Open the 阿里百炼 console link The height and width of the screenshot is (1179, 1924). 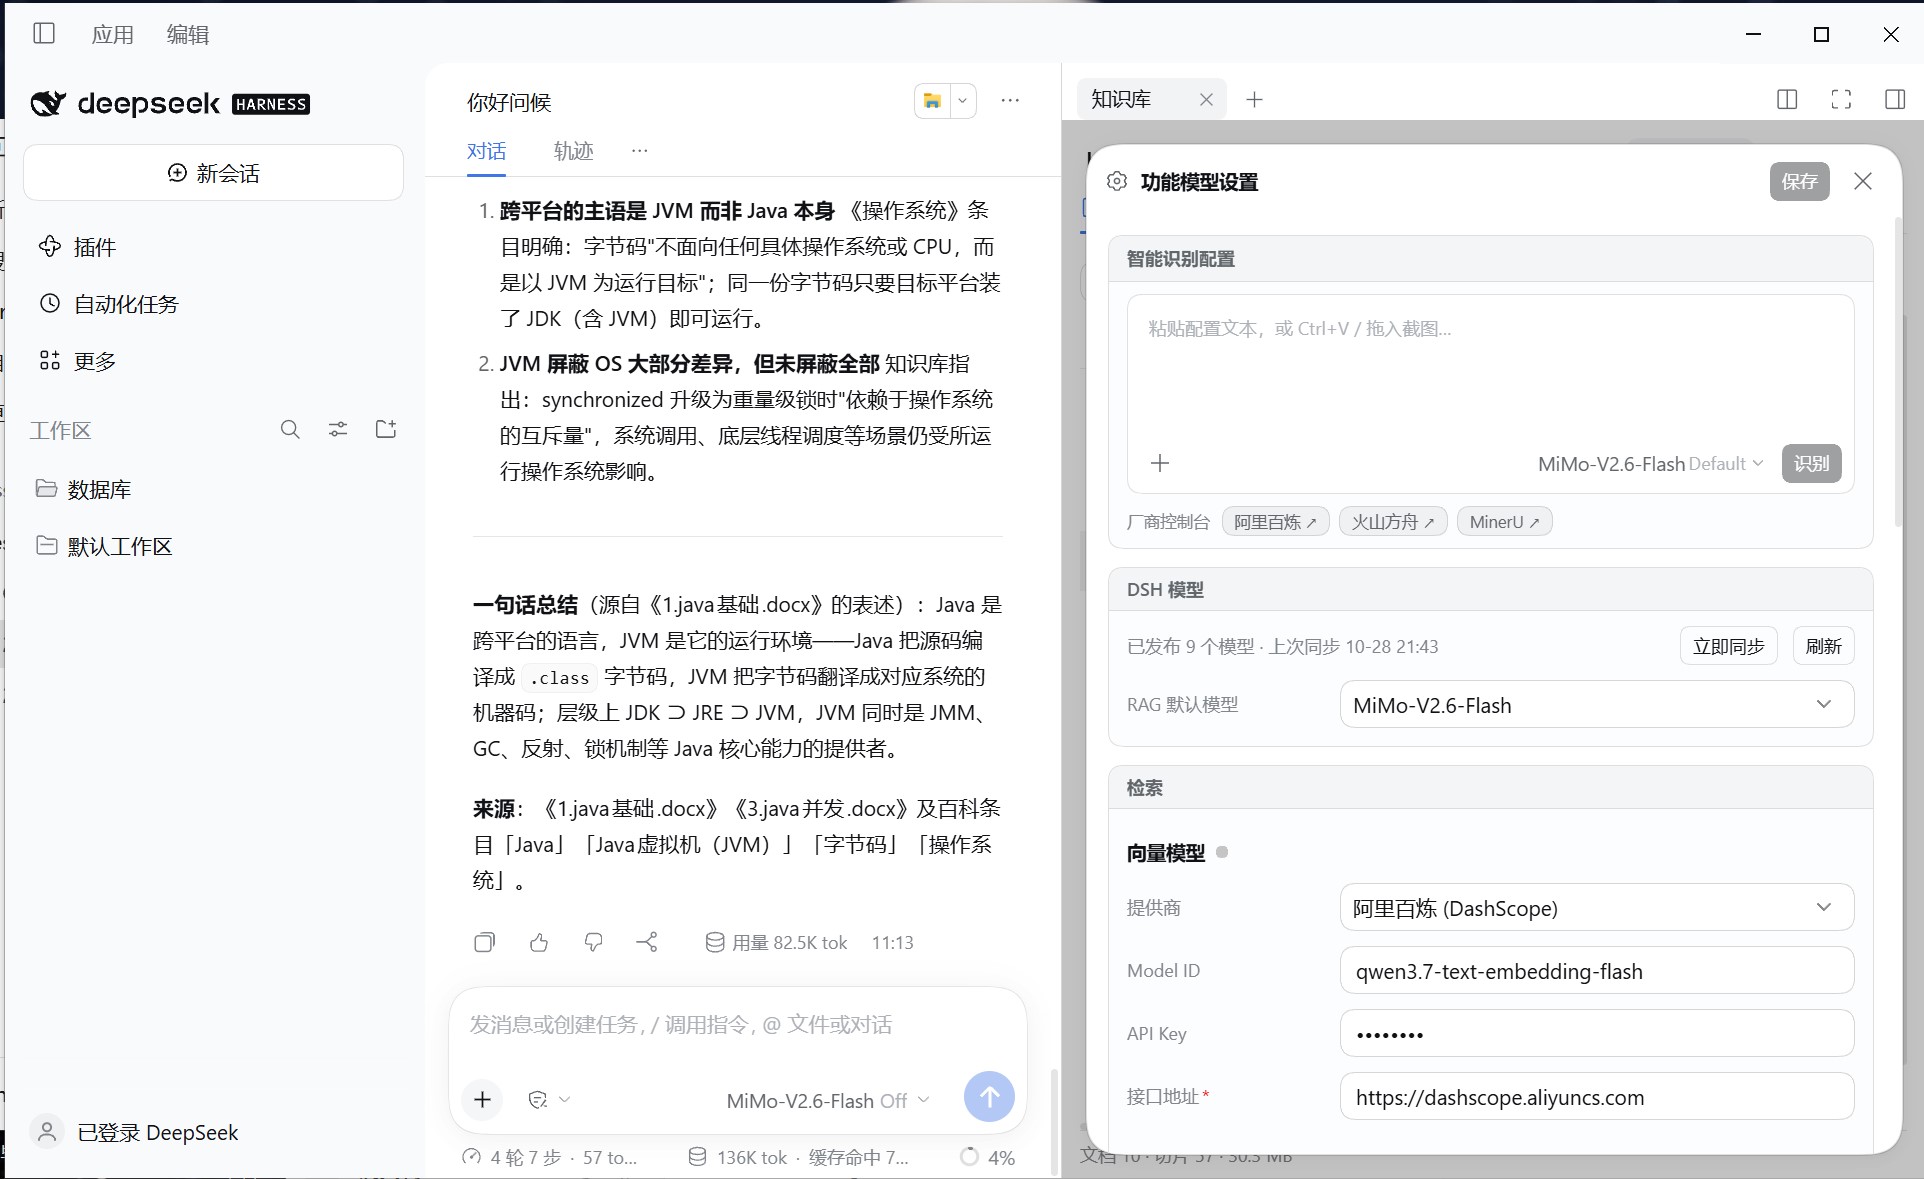(x=1275, y=522)
